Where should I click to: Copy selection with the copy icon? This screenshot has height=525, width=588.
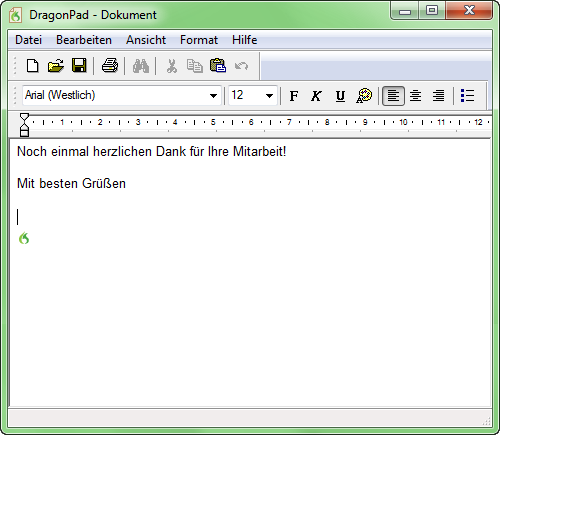[x=195, y=66]
